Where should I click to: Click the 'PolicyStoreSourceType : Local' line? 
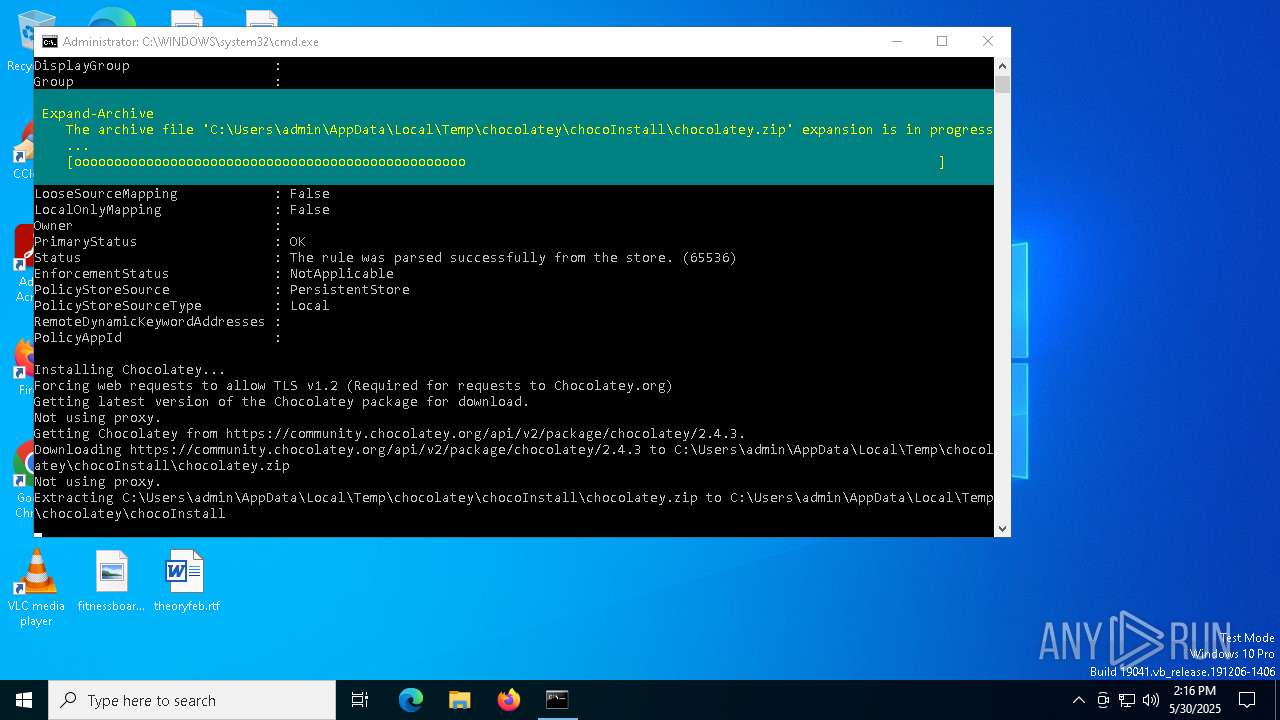(182, 306)
